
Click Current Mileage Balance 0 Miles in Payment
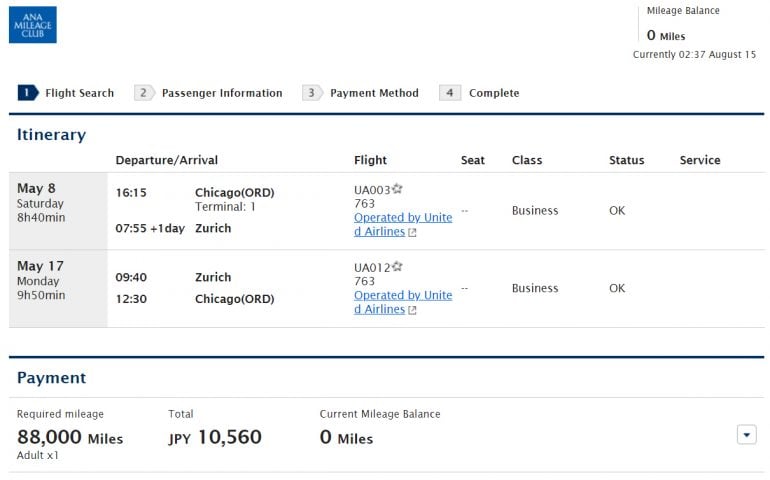point(346,438)
